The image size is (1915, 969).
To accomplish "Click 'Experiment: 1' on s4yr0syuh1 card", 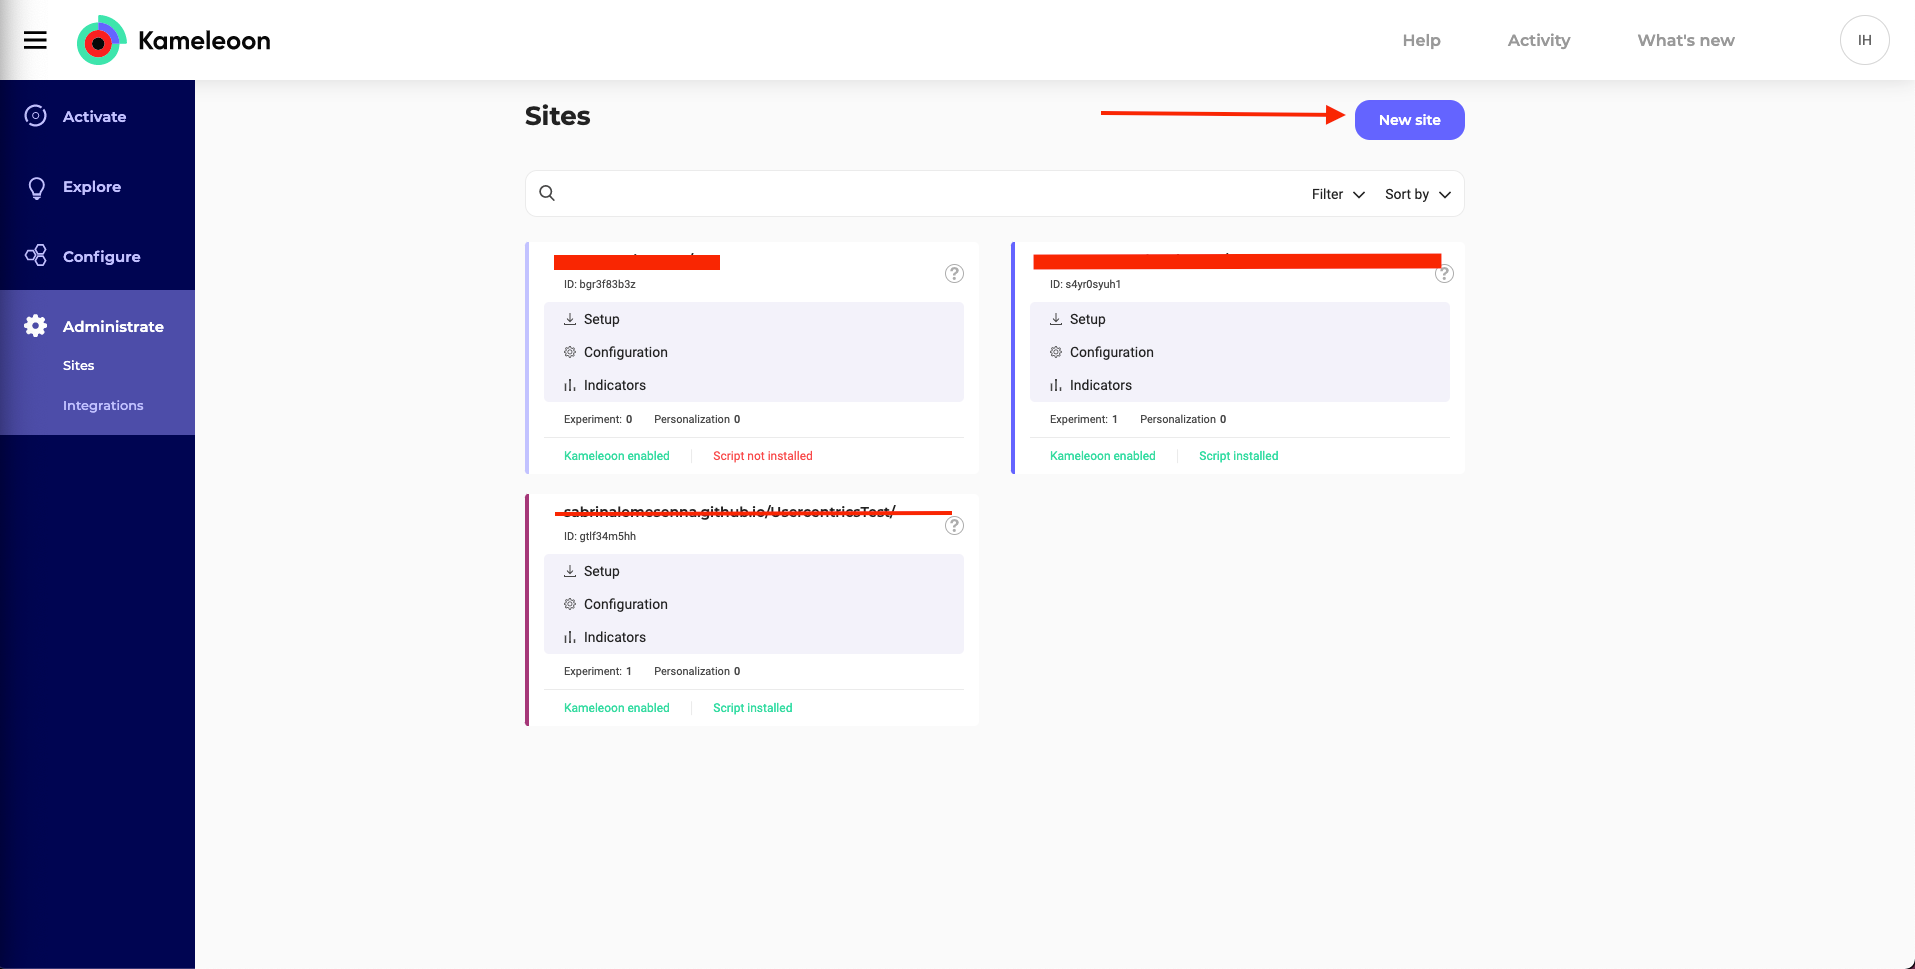I will tap(1083, 419).
